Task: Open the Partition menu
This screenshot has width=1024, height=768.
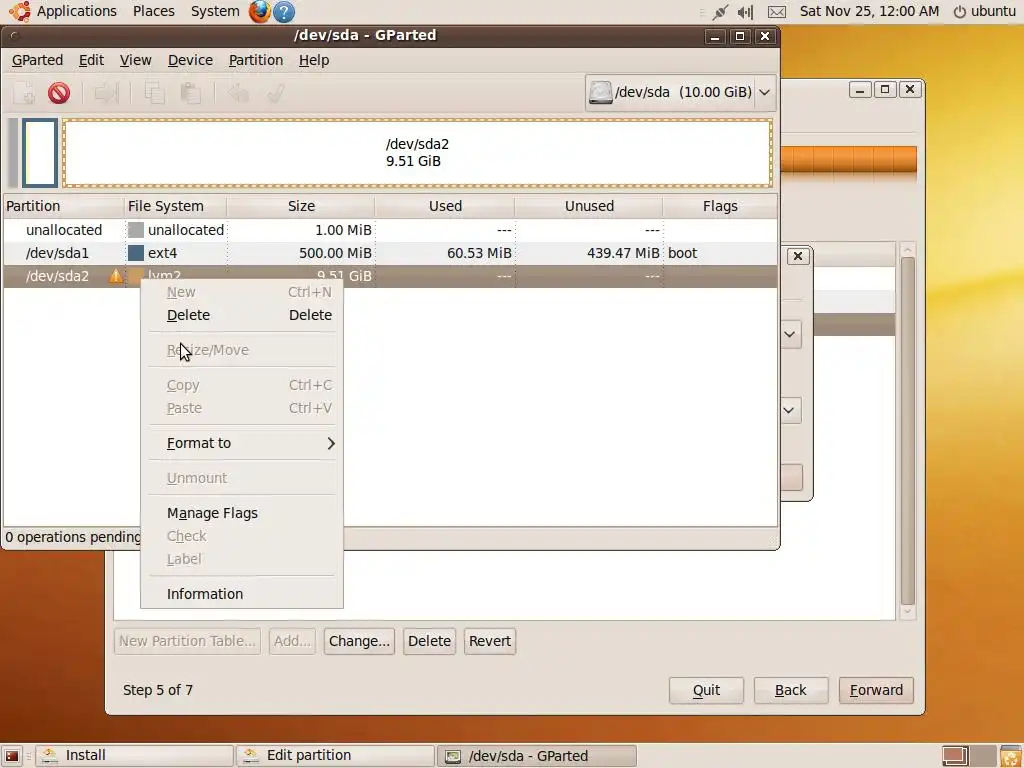Action: [x=256, y=60]
